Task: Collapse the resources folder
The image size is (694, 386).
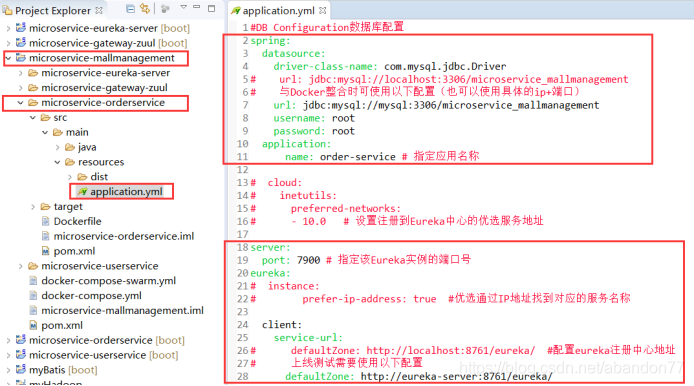Action: tap(58, 162)
